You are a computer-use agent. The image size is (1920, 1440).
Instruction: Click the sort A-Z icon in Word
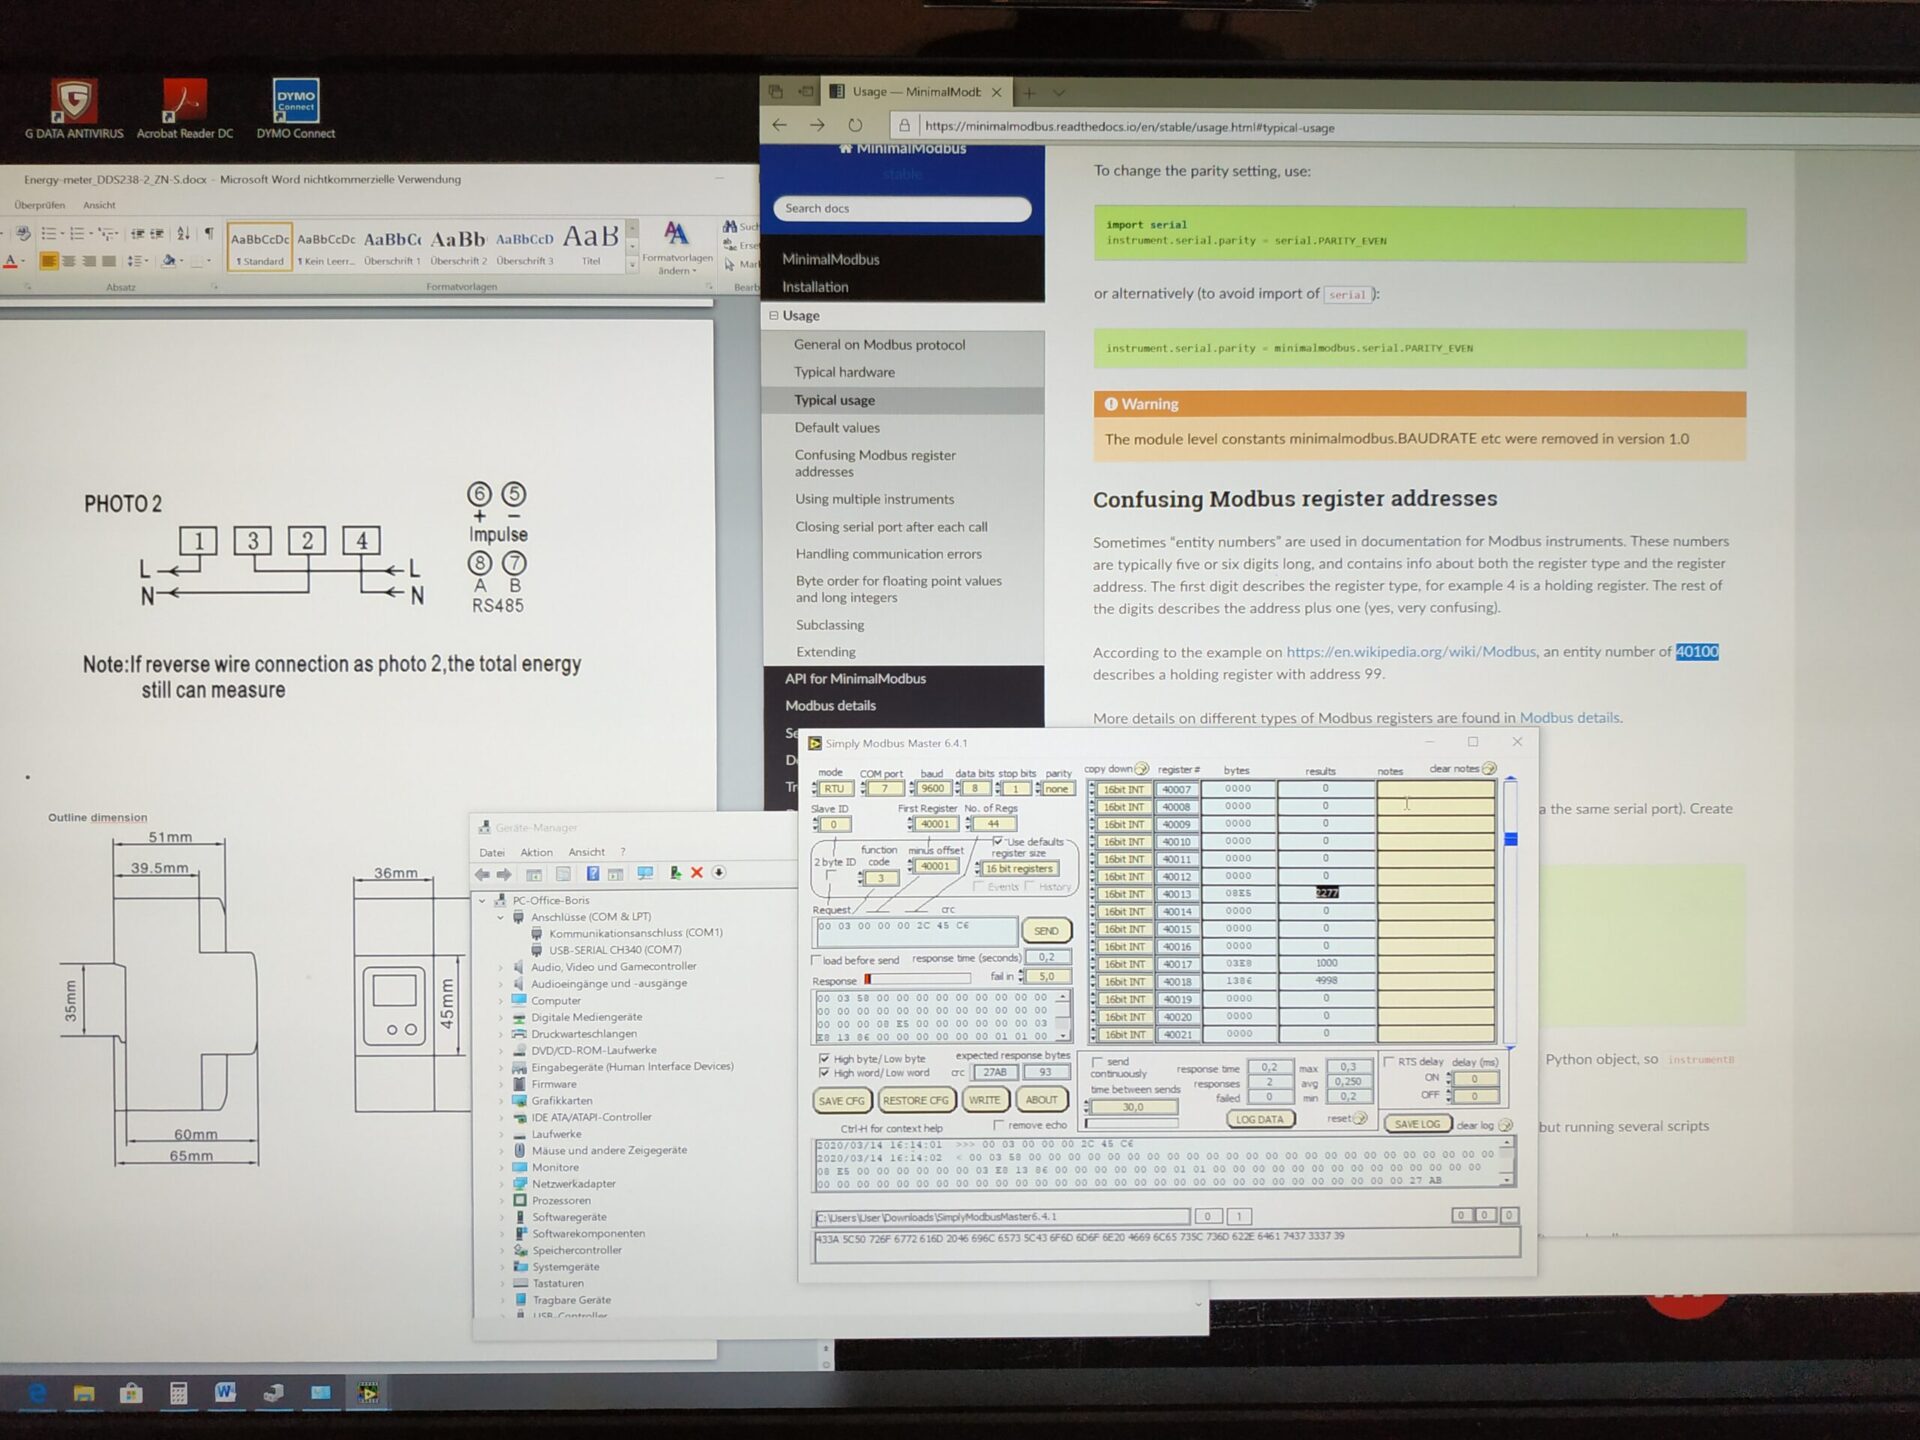[x=183, y=234]
